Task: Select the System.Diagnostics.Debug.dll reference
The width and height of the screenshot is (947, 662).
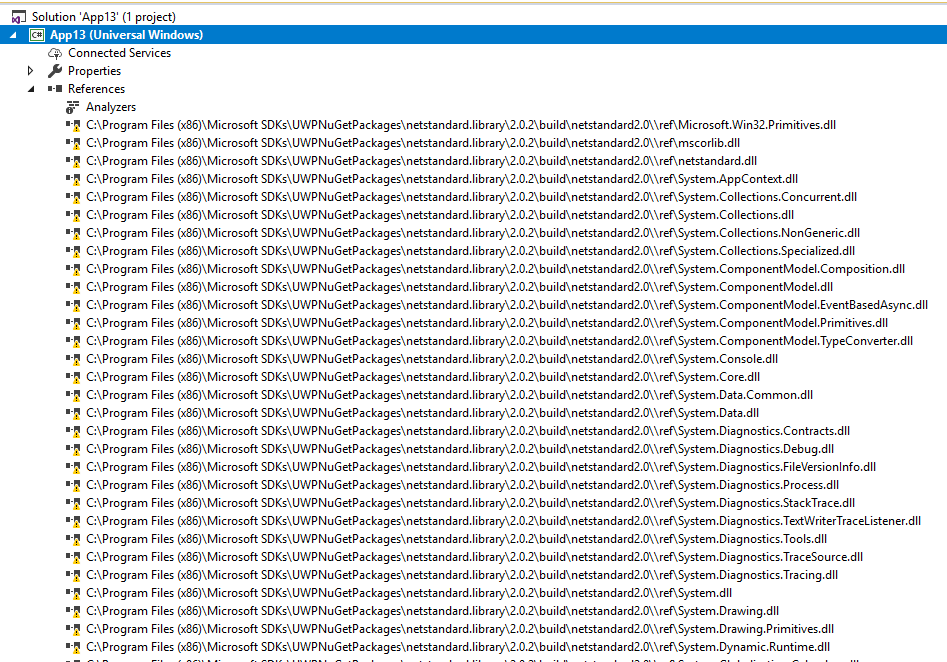Action: coord(400,448)
